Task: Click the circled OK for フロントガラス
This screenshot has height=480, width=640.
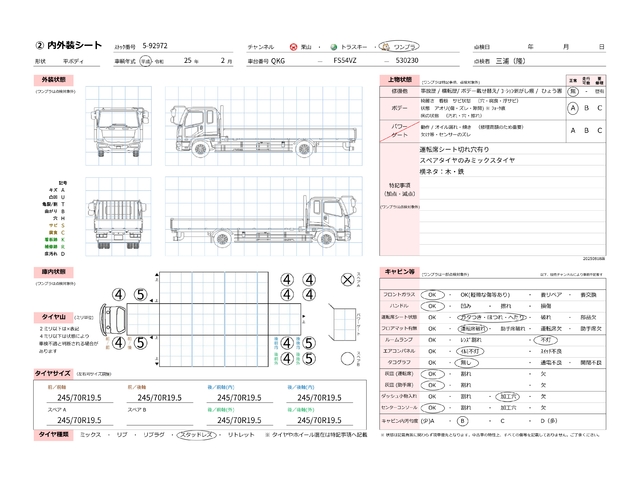Action: (x=432, y=295)
